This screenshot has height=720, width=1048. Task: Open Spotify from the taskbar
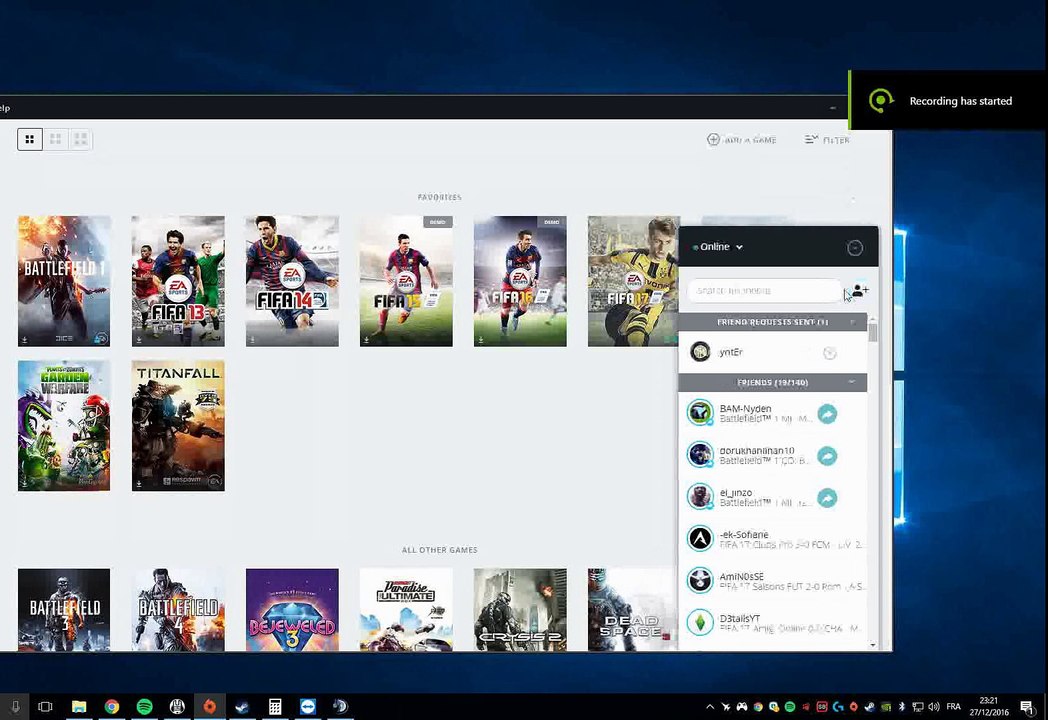point(144,707)
